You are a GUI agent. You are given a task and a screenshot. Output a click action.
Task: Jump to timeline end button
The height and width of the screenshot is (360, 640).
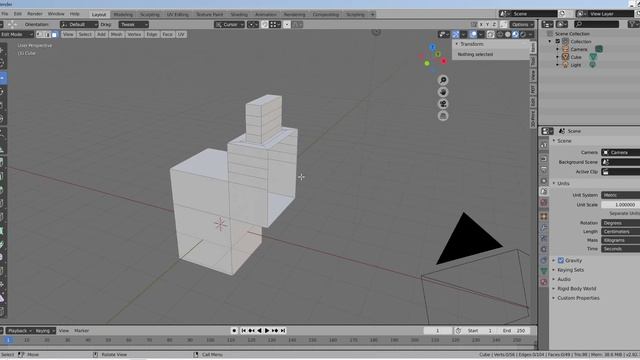(283, 331)
